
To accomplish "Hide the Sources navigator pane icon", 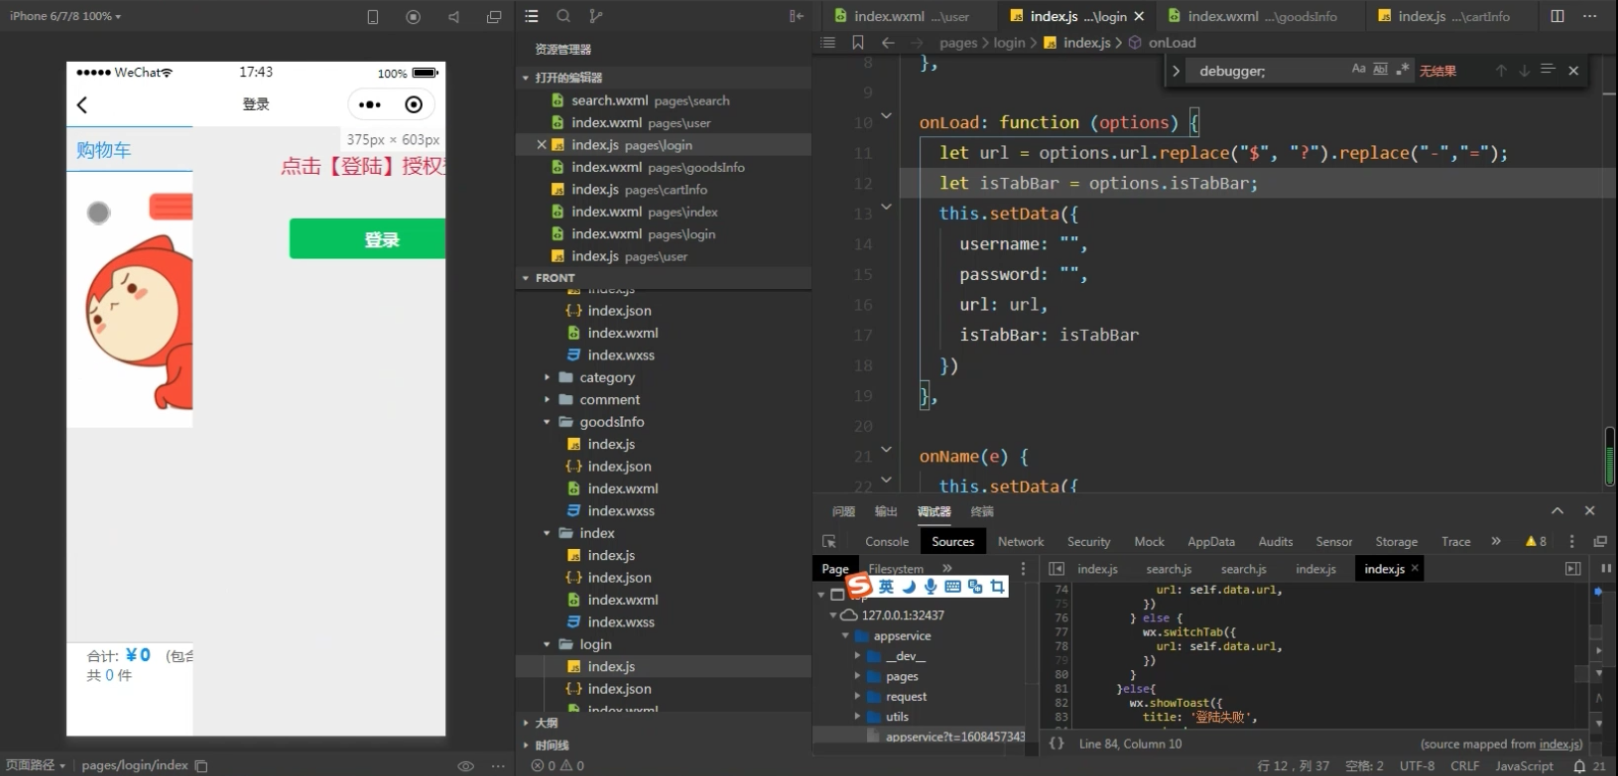I will (1056, 568).
